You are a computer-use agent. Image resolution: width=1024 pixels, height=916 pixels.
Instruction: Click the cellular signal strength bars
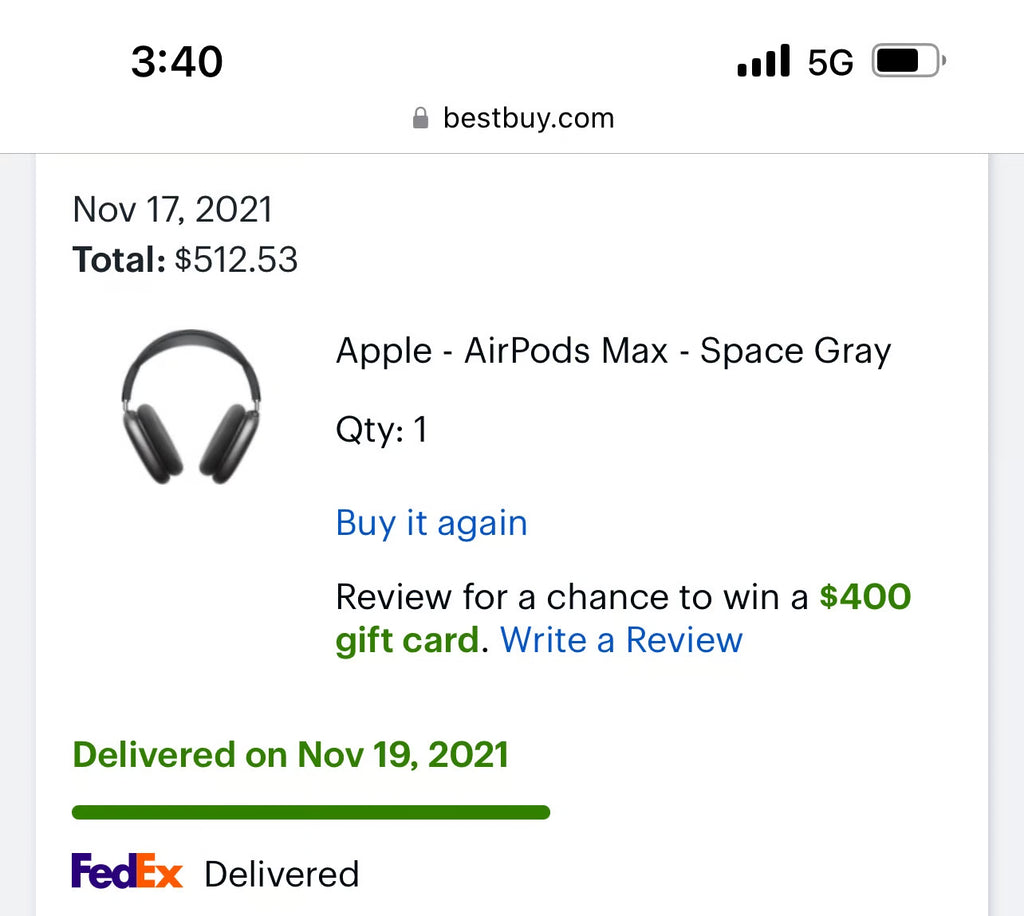point(763,62)
